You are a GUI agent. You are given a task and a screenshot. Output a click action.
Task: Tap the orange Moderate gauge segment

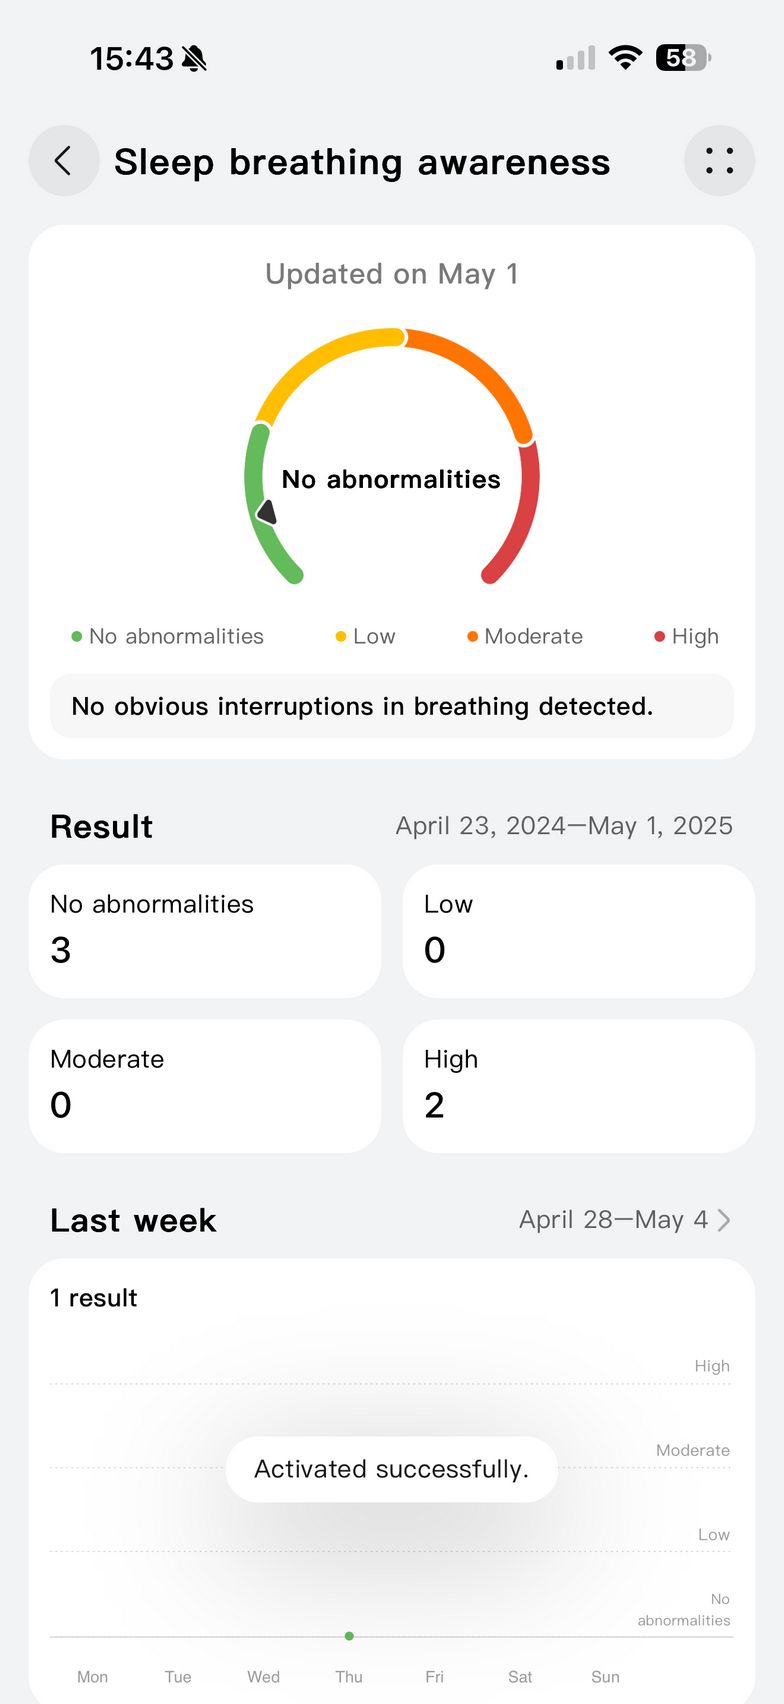click(480, 372)
